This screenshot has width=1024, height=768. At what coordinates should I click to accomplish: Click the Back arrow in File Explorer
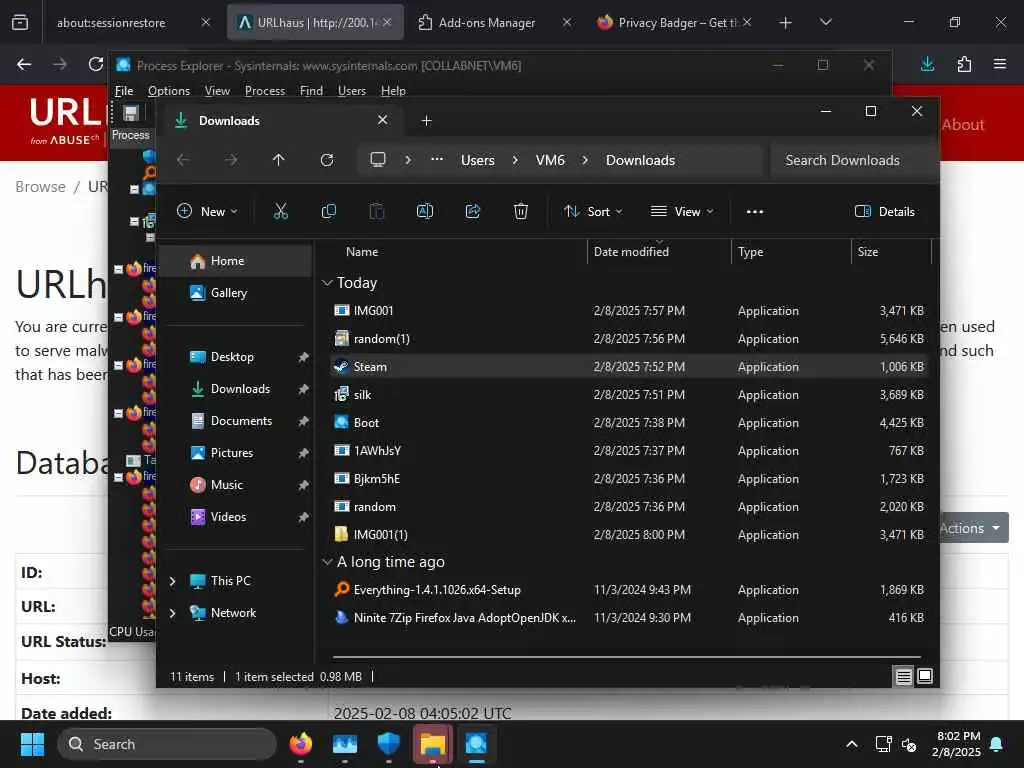(183, 160)
